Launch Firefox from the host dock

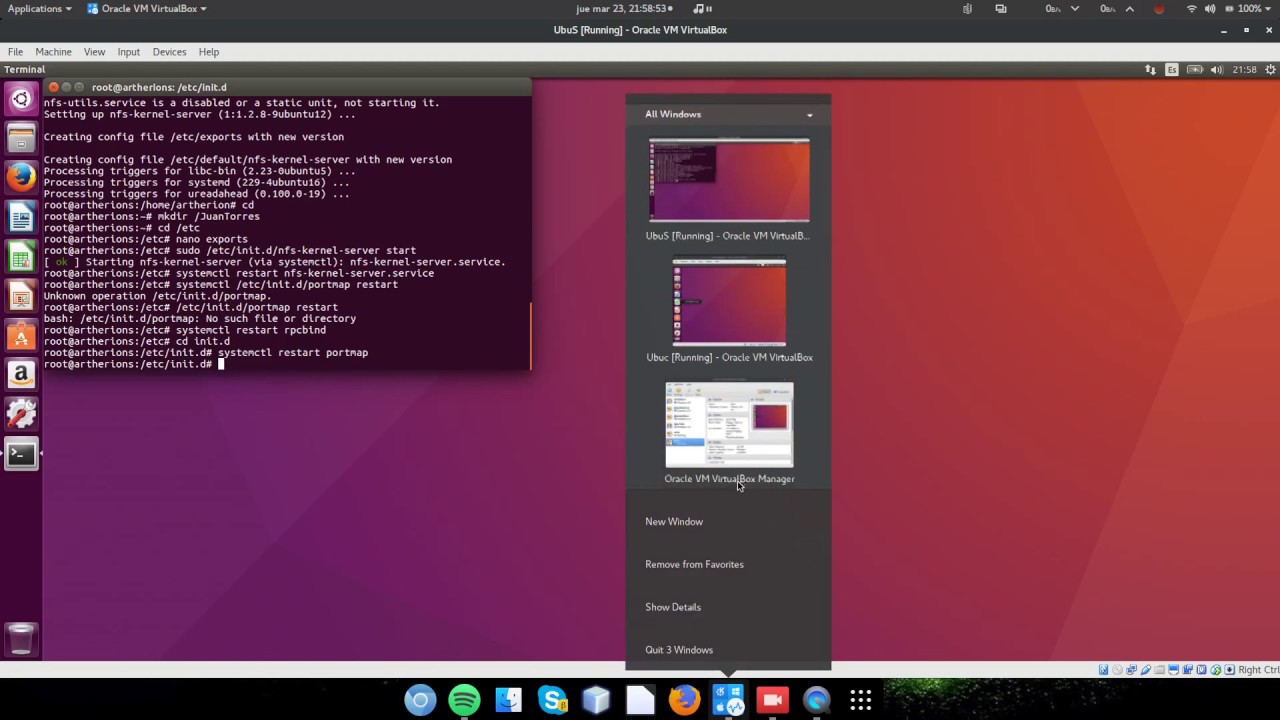coord(685,700)
